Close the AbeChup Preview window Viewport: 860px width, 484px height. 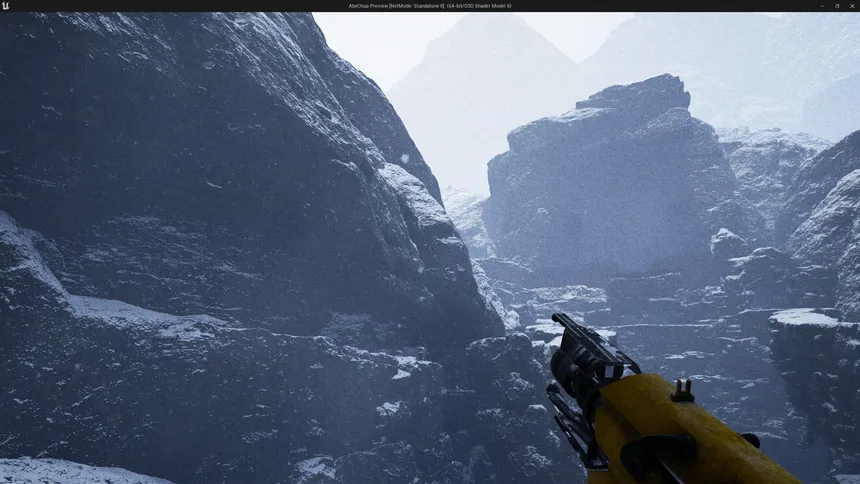(852, 6)
